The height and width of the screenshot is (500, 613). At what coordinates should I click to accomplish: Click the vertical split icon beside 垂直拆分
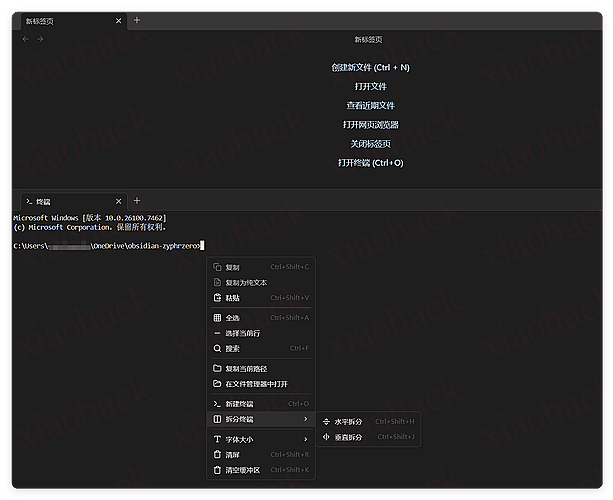pos(326,437)
